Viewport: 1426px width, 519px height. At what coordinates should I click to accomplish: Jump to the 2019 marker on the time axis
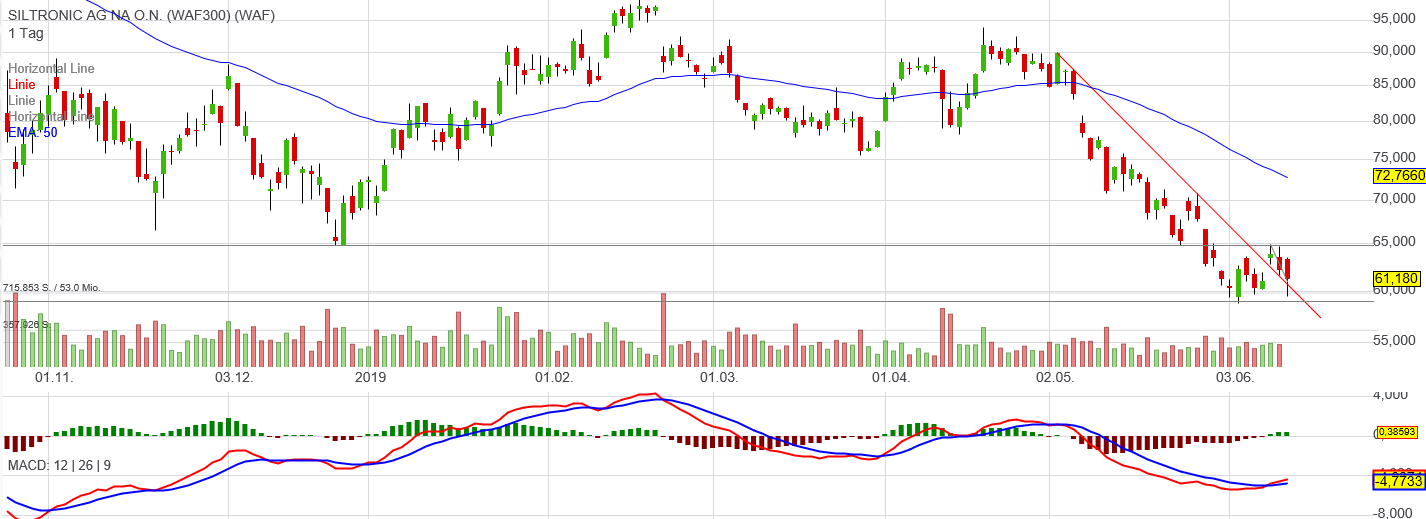pos(370,378)
